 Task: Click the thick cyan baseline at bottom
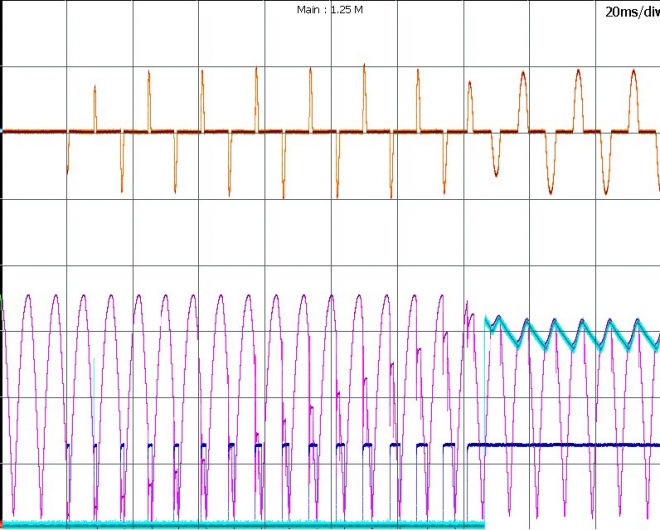point(240,524)
